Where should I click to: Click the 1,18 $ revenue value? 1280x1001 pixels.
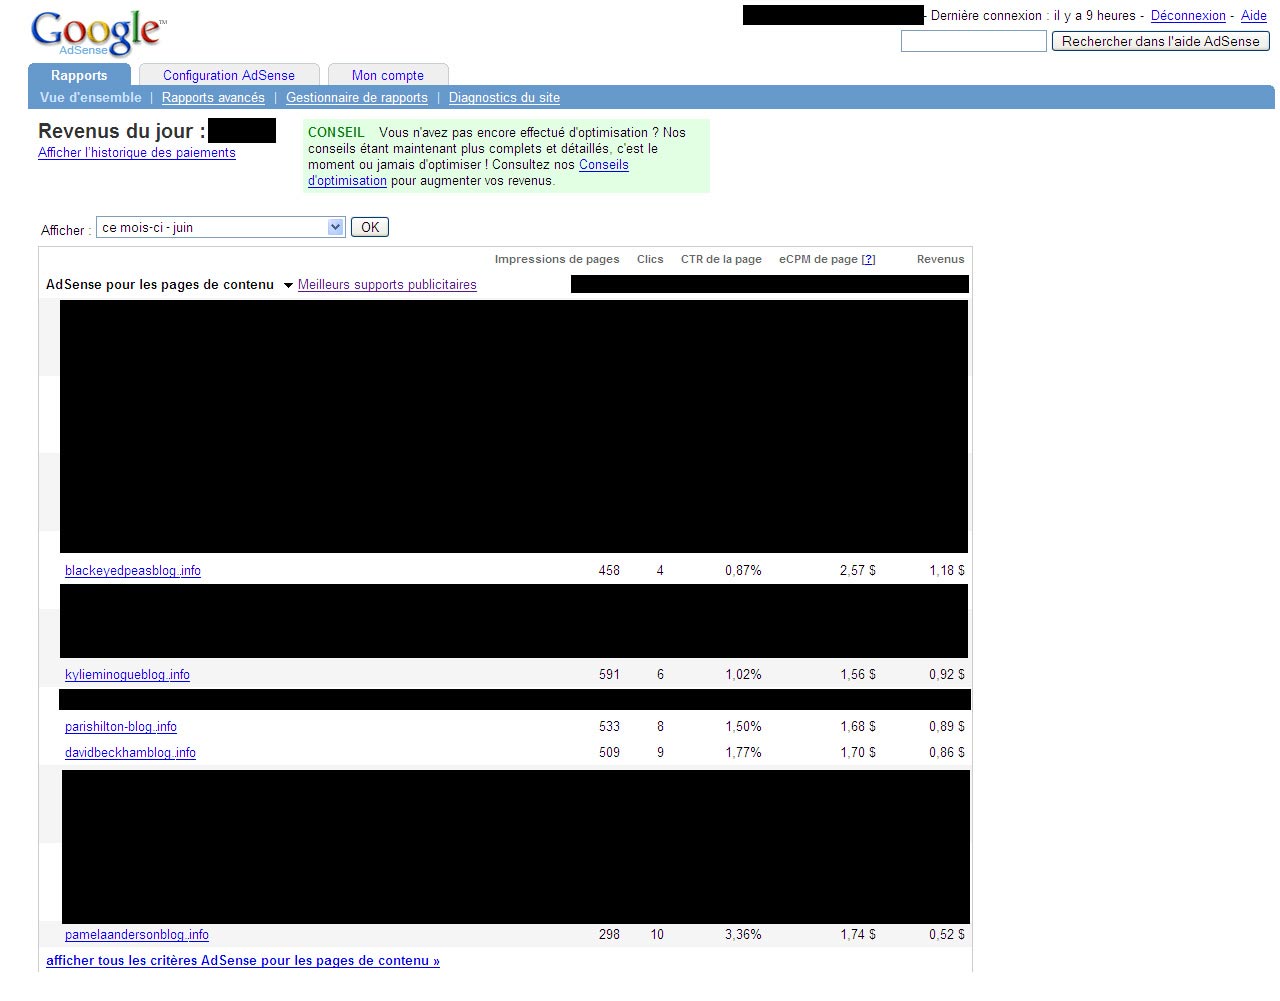coord(947,570)
